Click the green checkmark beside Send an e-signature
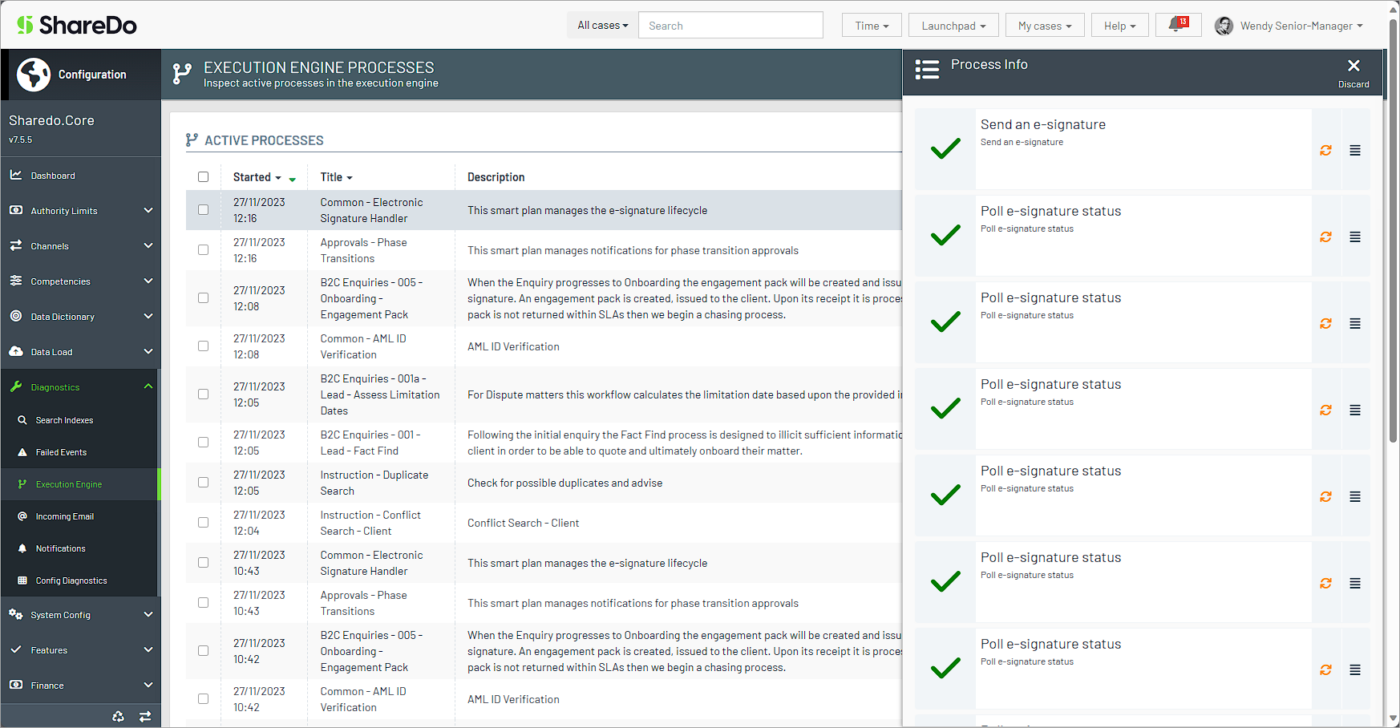Image resolution: width=1400 pixels, height=728 pixels. coord(945,150)
